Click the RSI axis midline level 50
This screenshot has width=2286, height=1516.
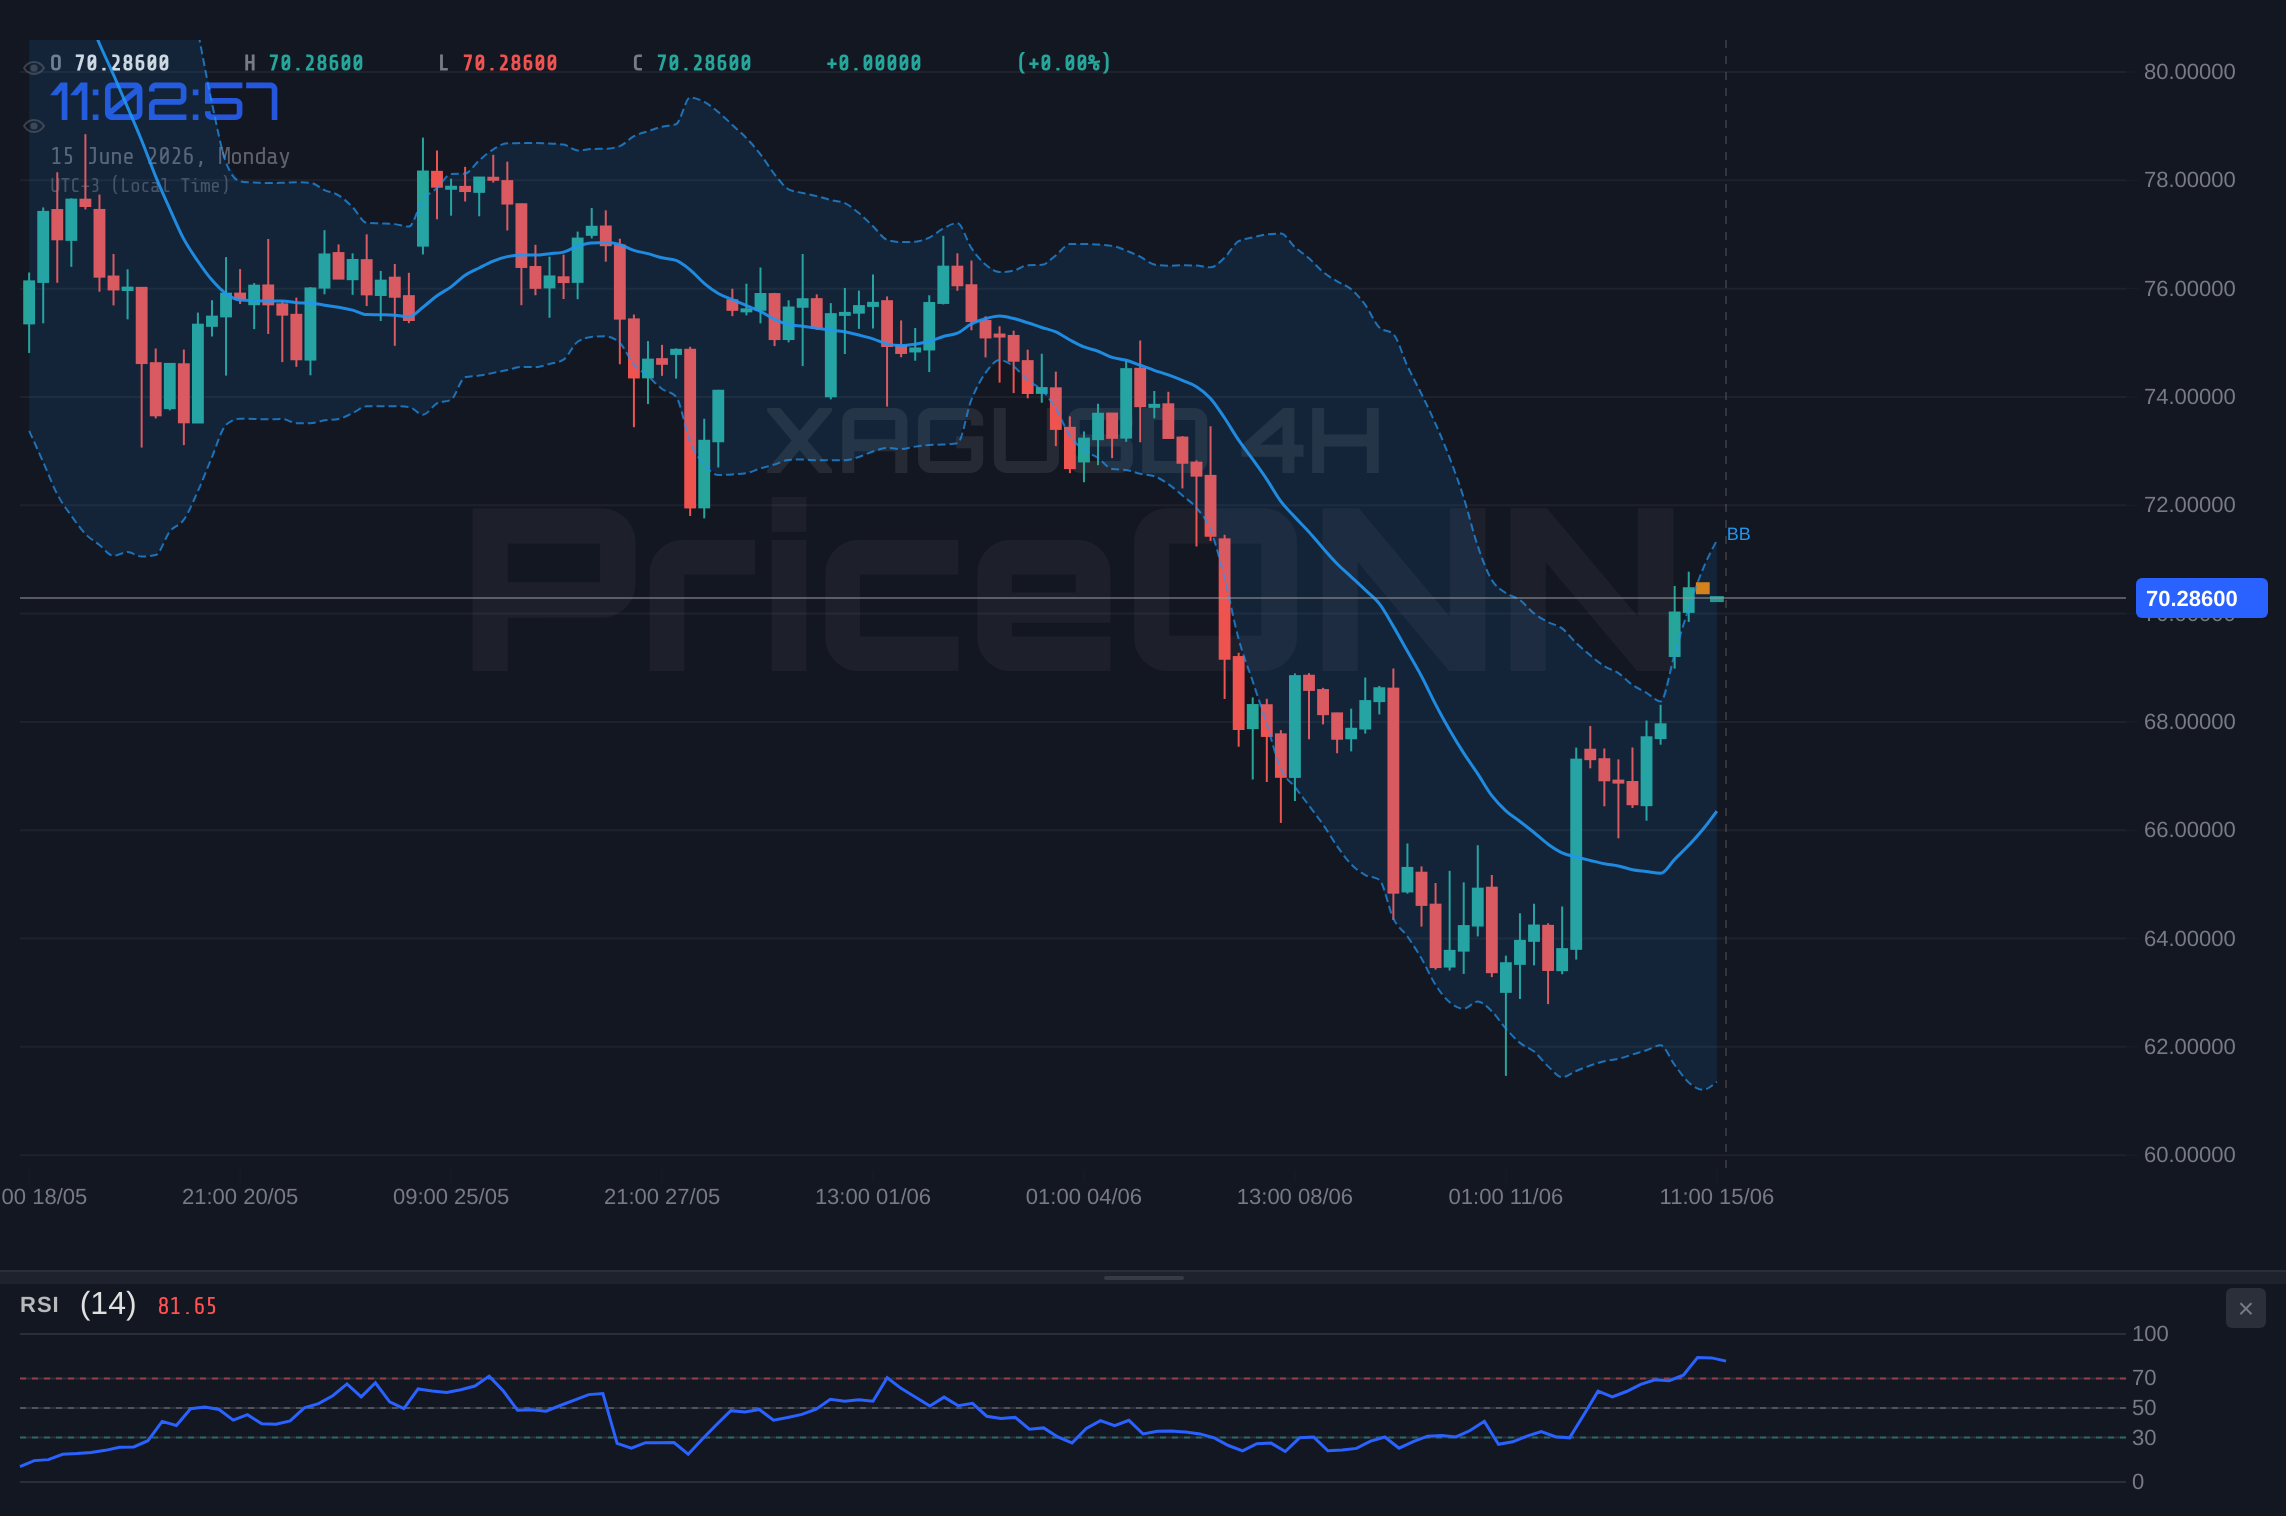tap(2144, 1408)
